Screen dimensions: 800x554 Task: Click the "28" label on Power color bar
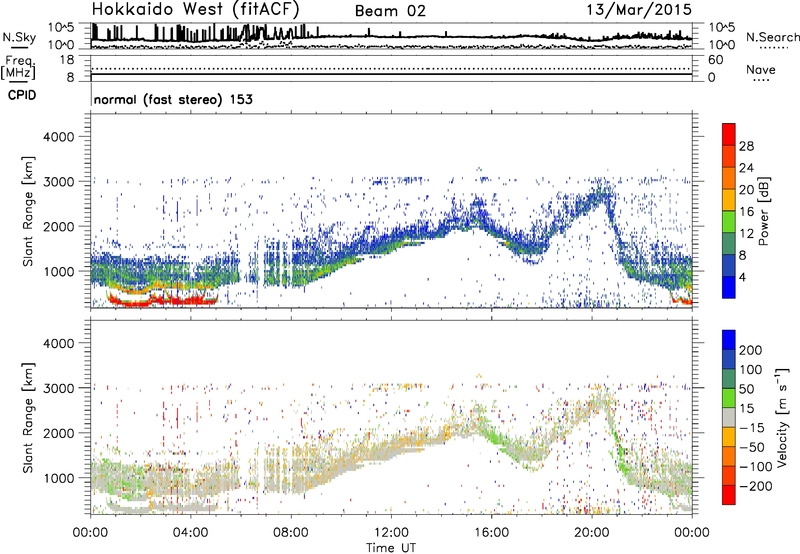click(746, 146)
